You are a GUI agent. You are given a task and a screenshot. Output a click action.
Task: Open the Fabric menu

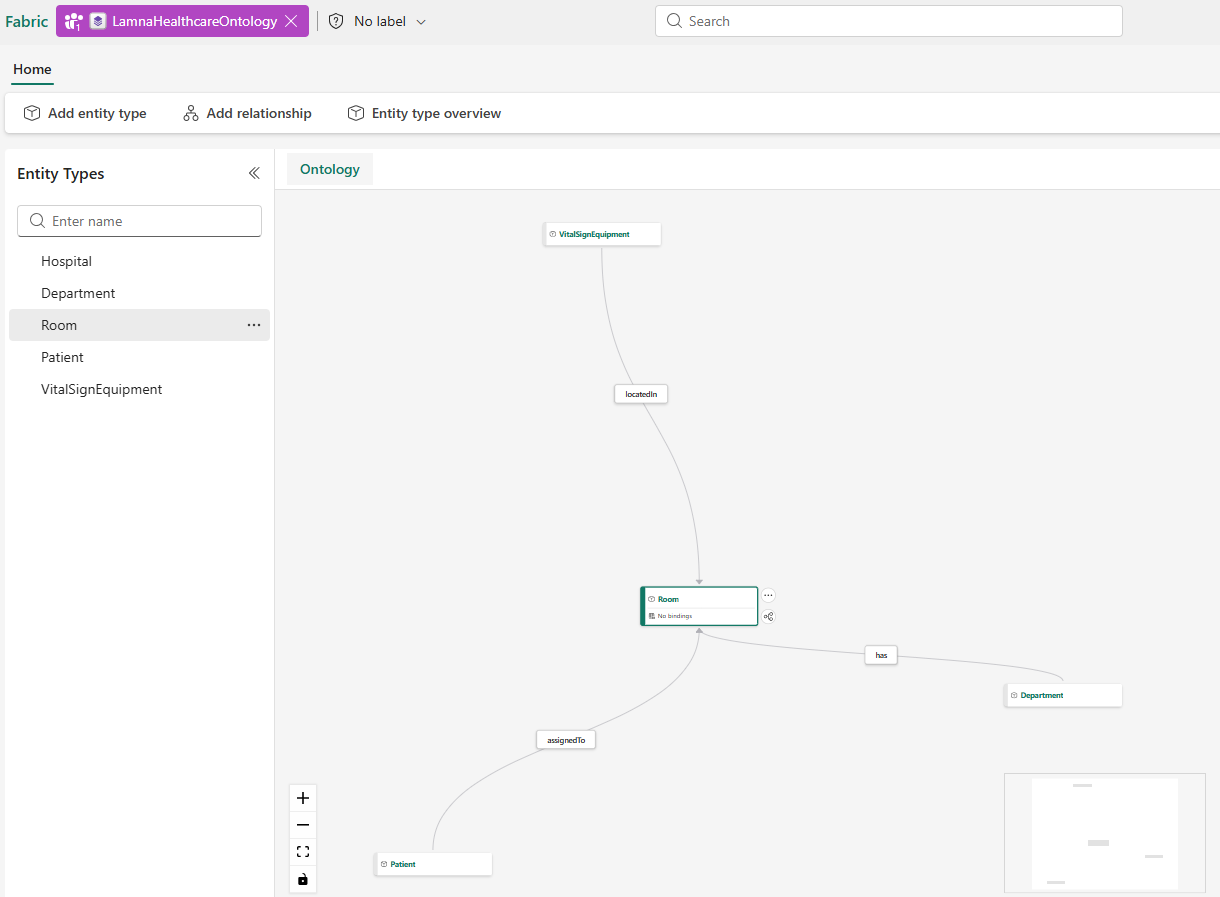pos(26,20)
